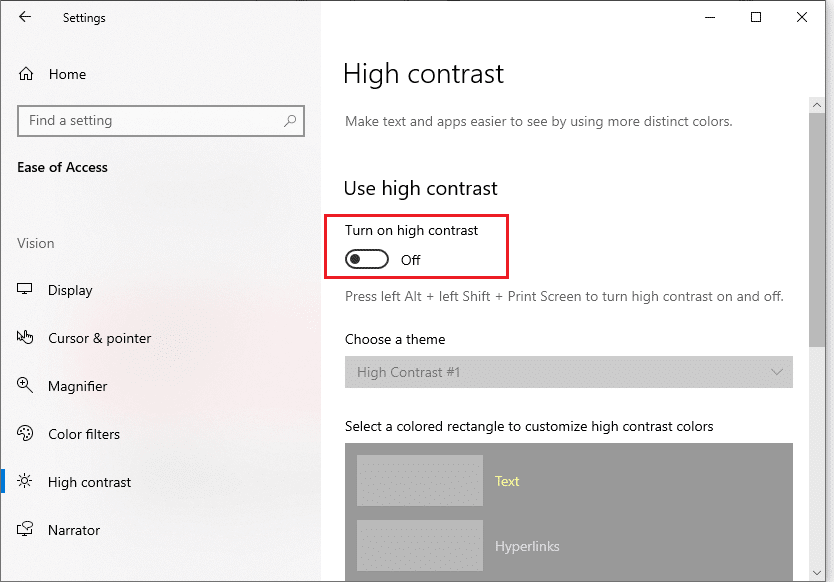
Task: Click the back arrow button
Action: [x=24, y=17]
